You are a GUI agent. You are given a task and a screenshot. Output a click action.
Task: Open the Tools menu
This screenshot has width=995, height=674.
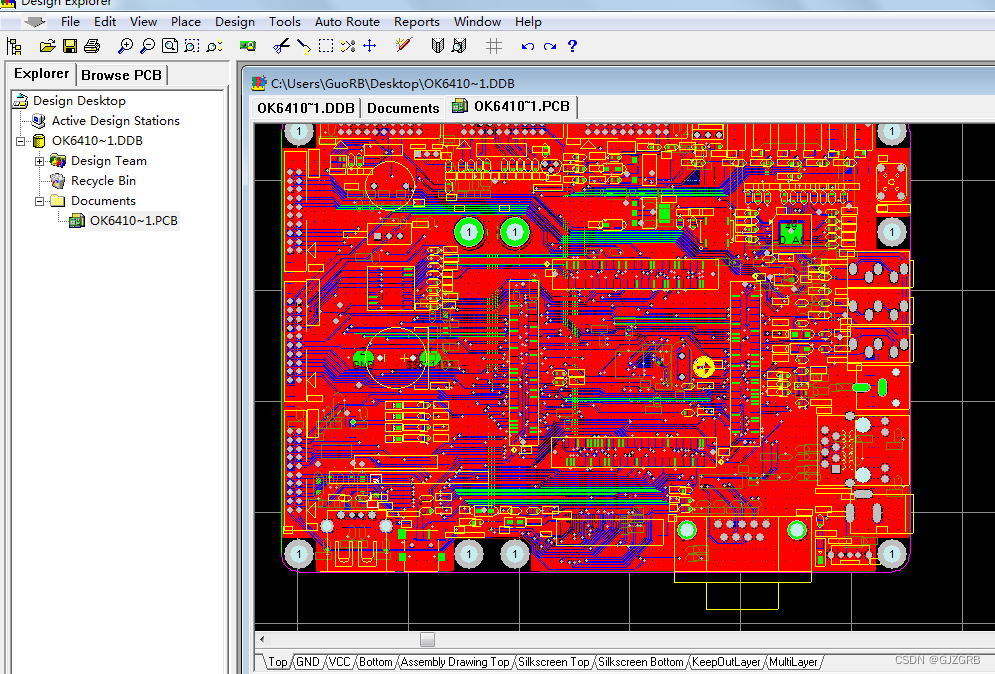click(285, 22)
